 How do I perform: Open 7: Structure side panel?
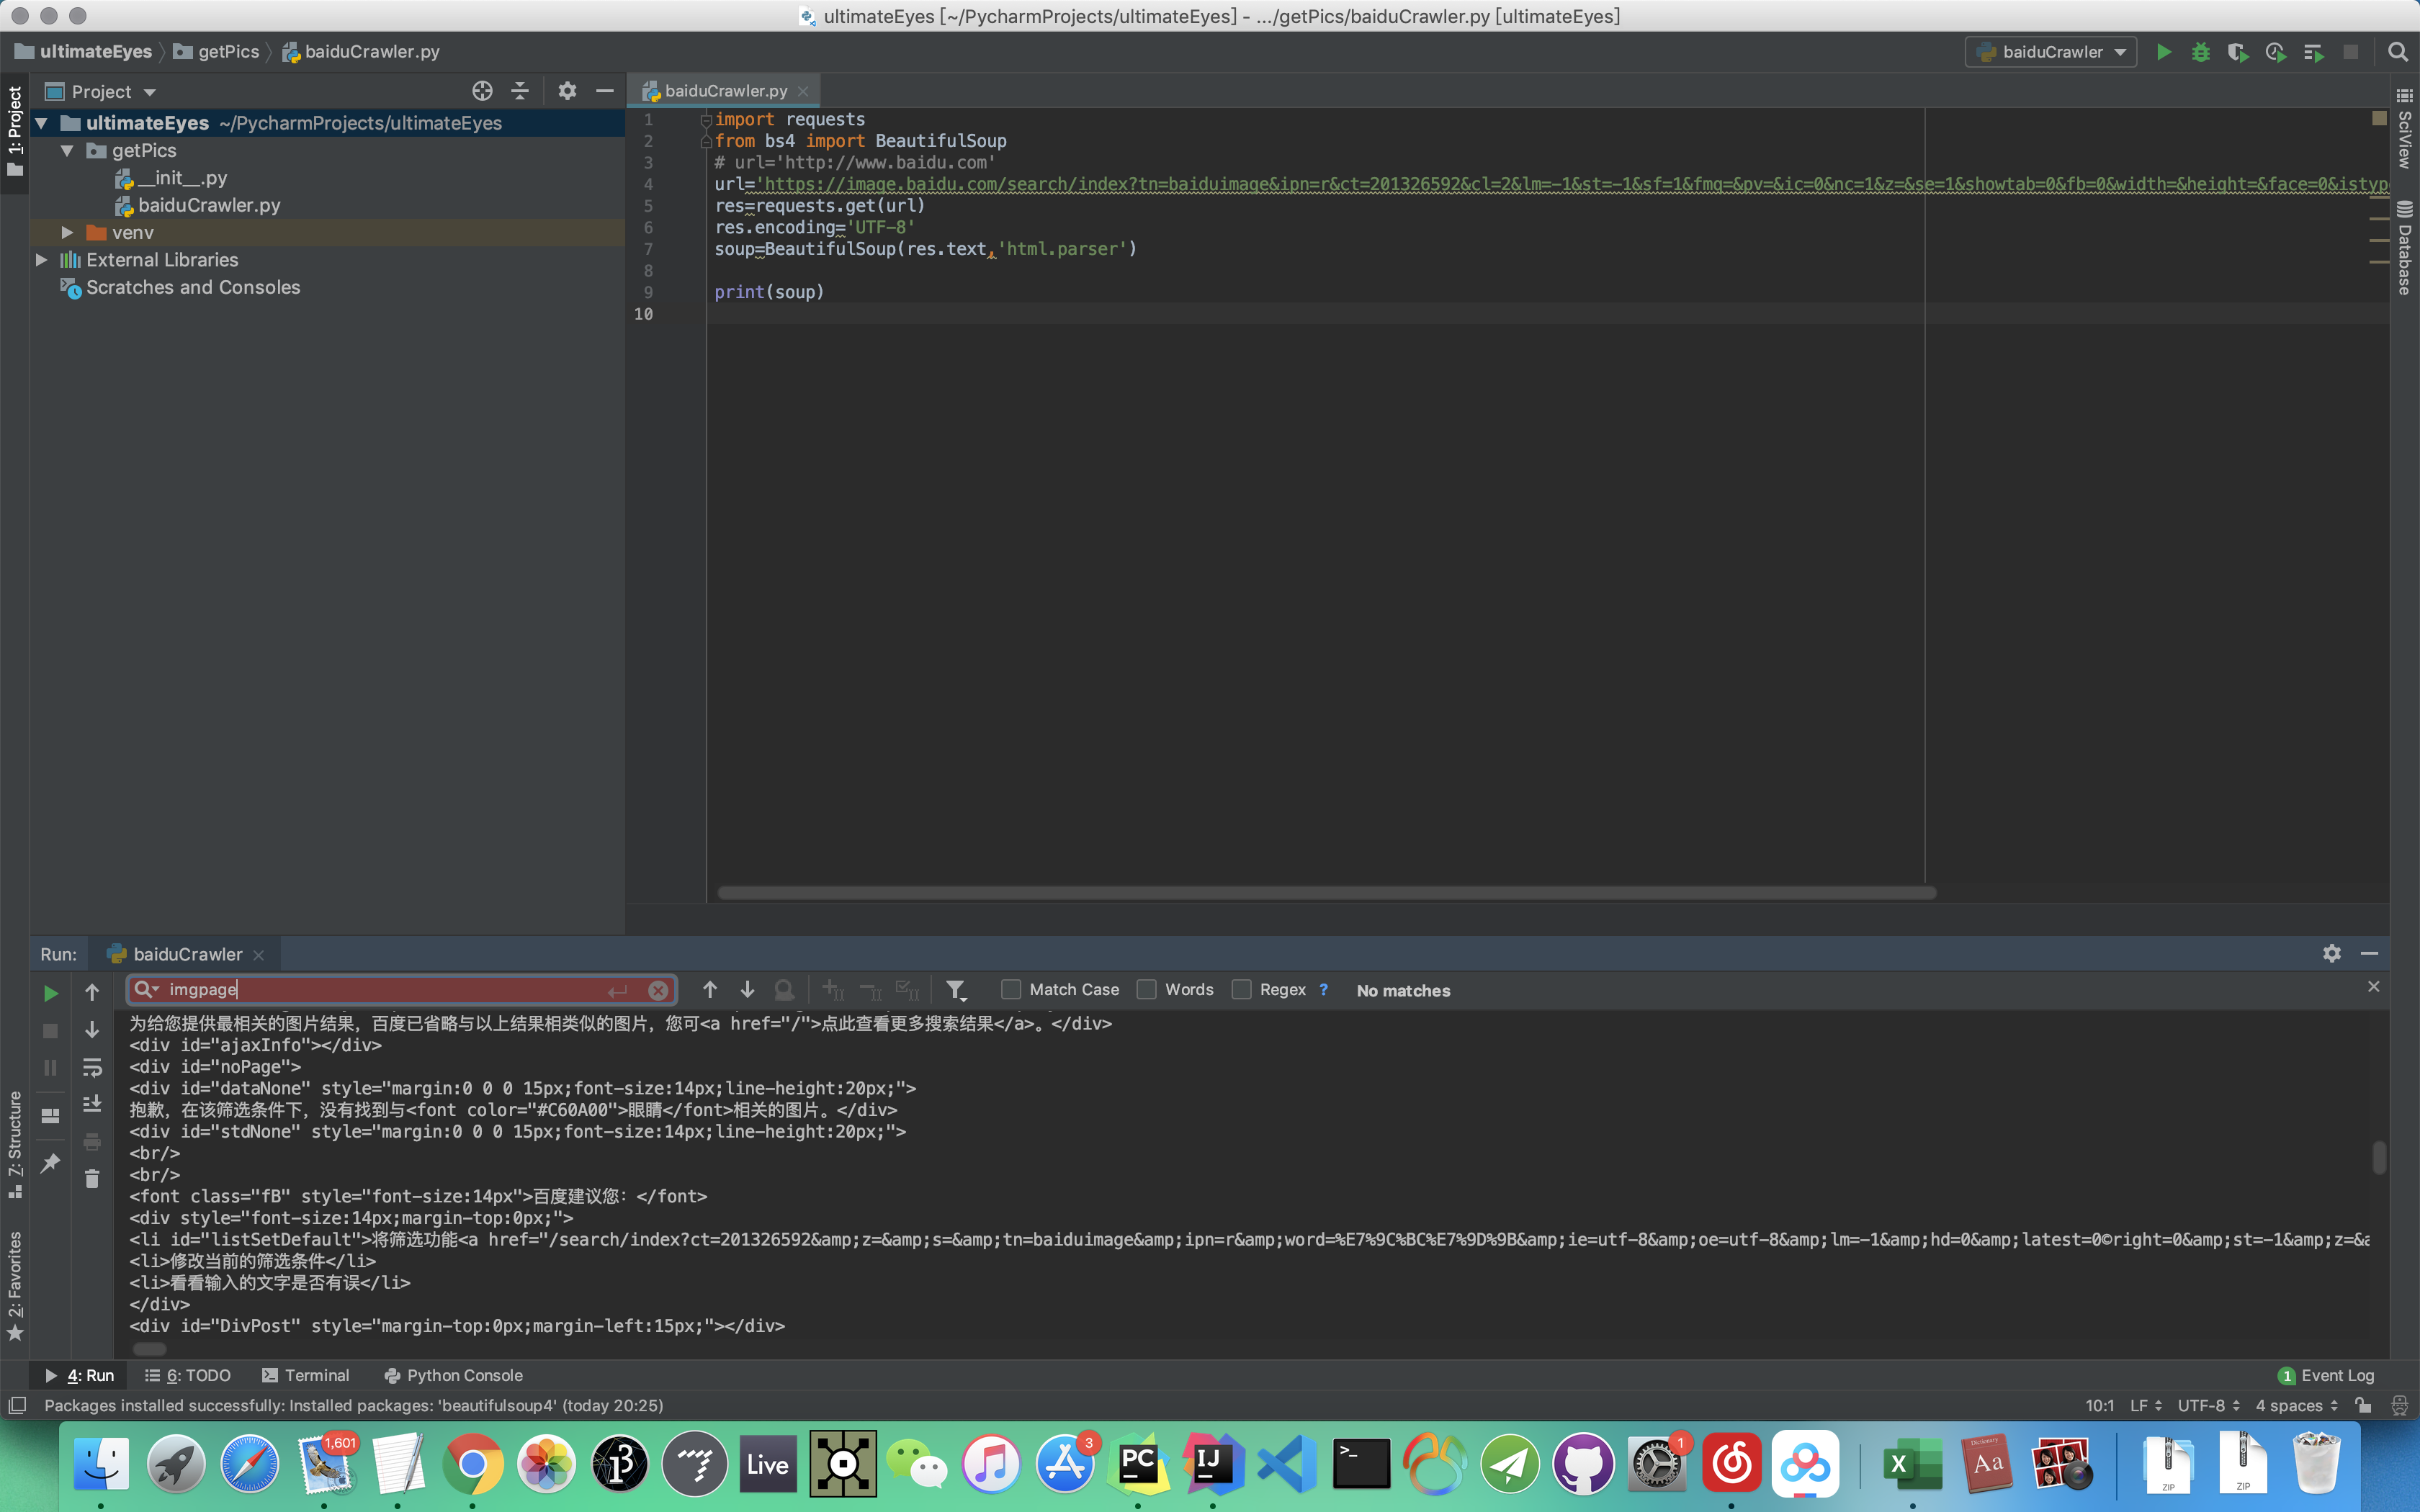(15, 1144)
